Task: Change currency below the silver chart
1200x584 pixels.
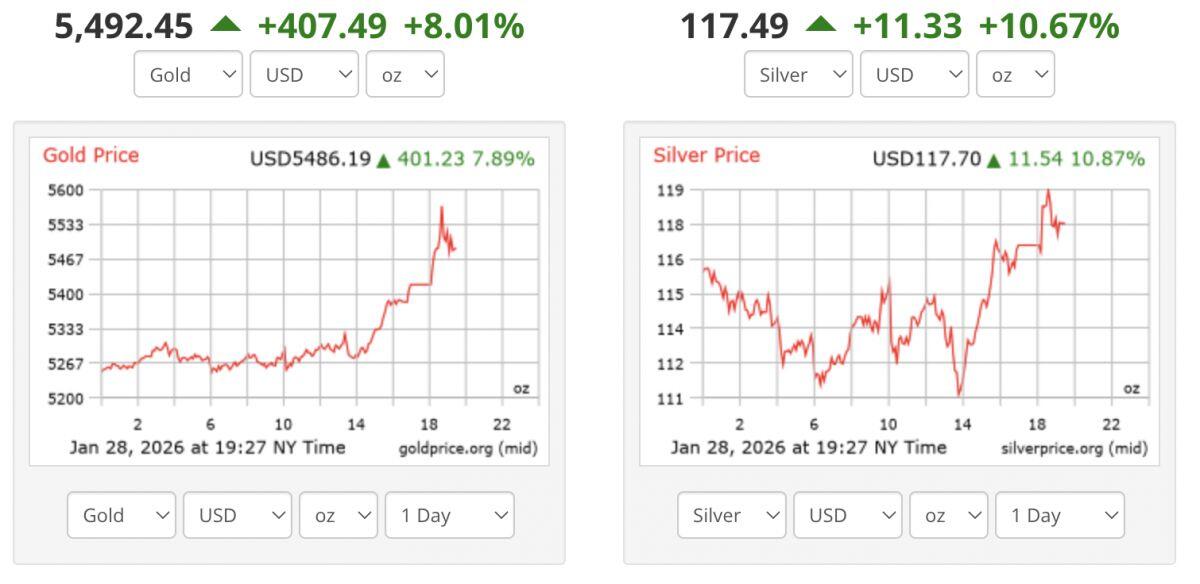Action: pyautogui.click(x=847, y=516)
